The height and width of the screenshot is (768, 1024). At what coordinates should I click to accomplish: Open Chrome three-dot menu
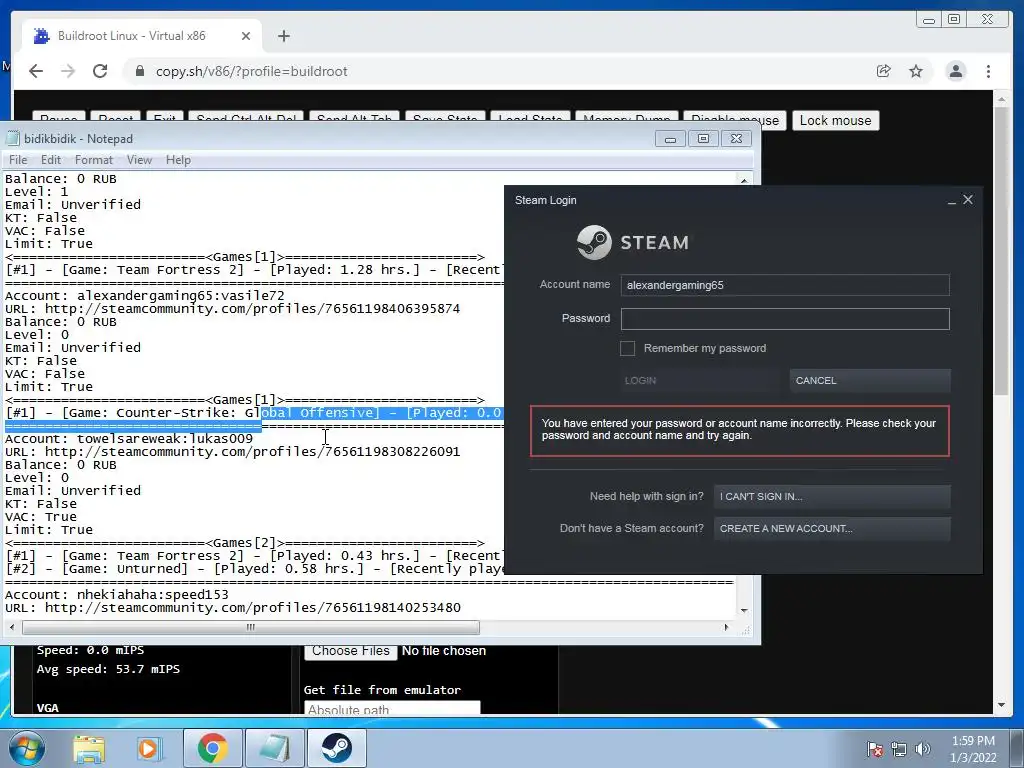click(x=988, y=71)
